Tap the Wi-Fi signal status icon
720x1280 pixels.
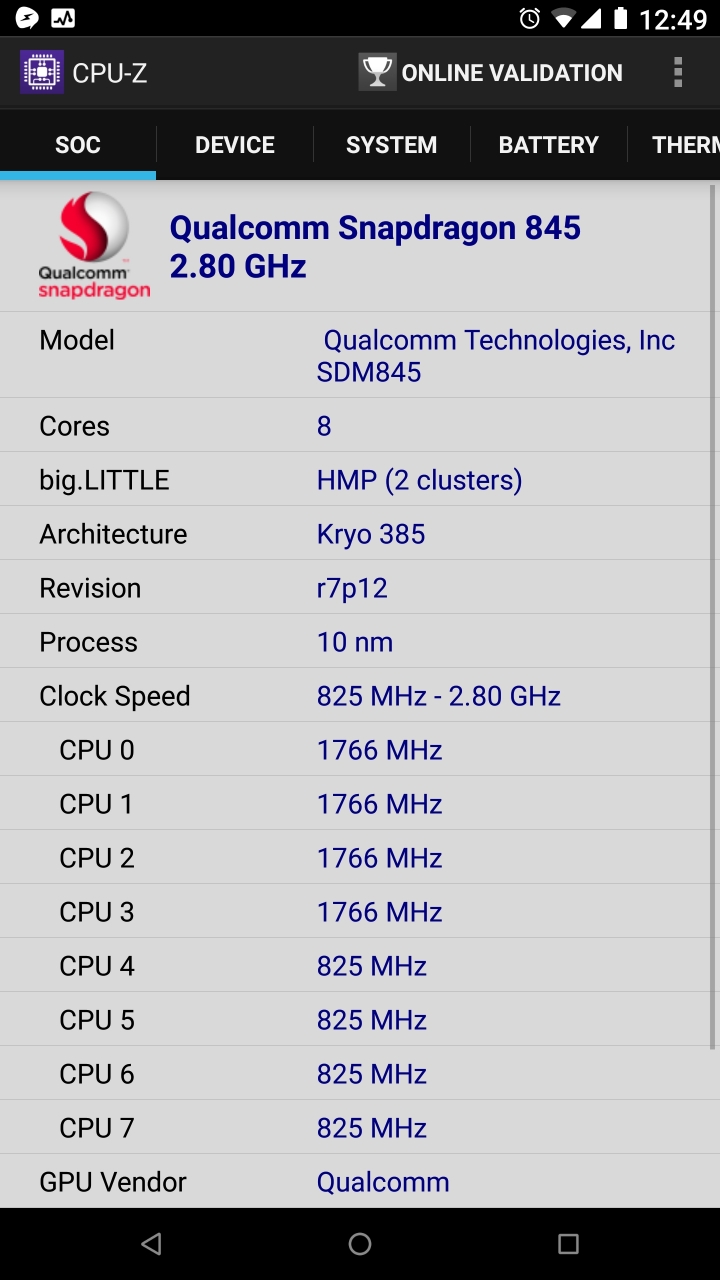point(563,19)
